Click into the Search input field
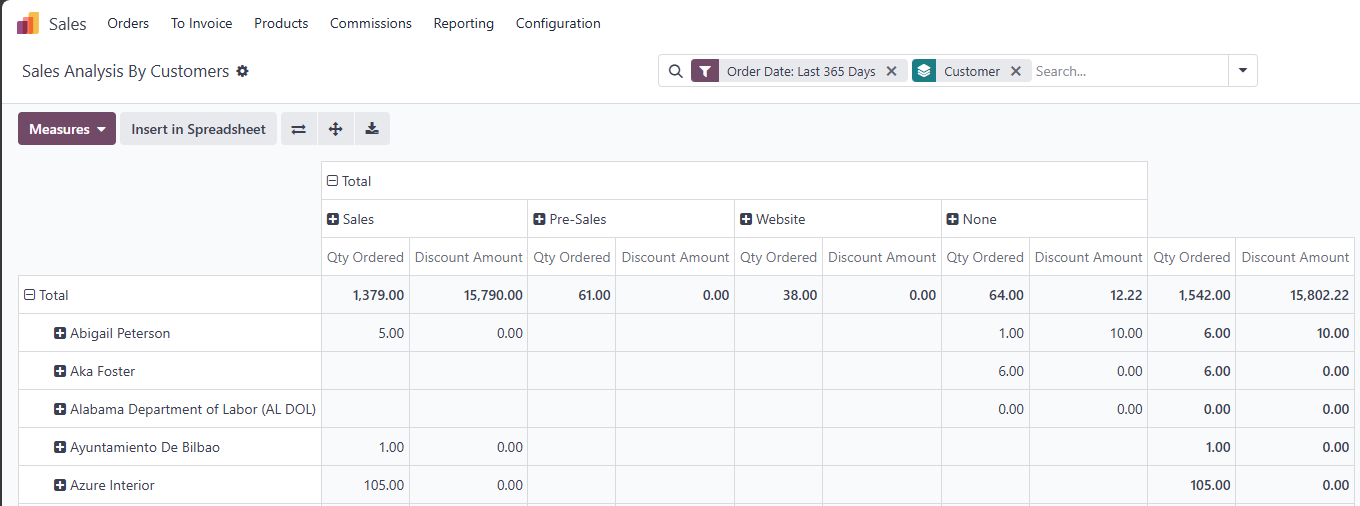 click(1128, 71)
